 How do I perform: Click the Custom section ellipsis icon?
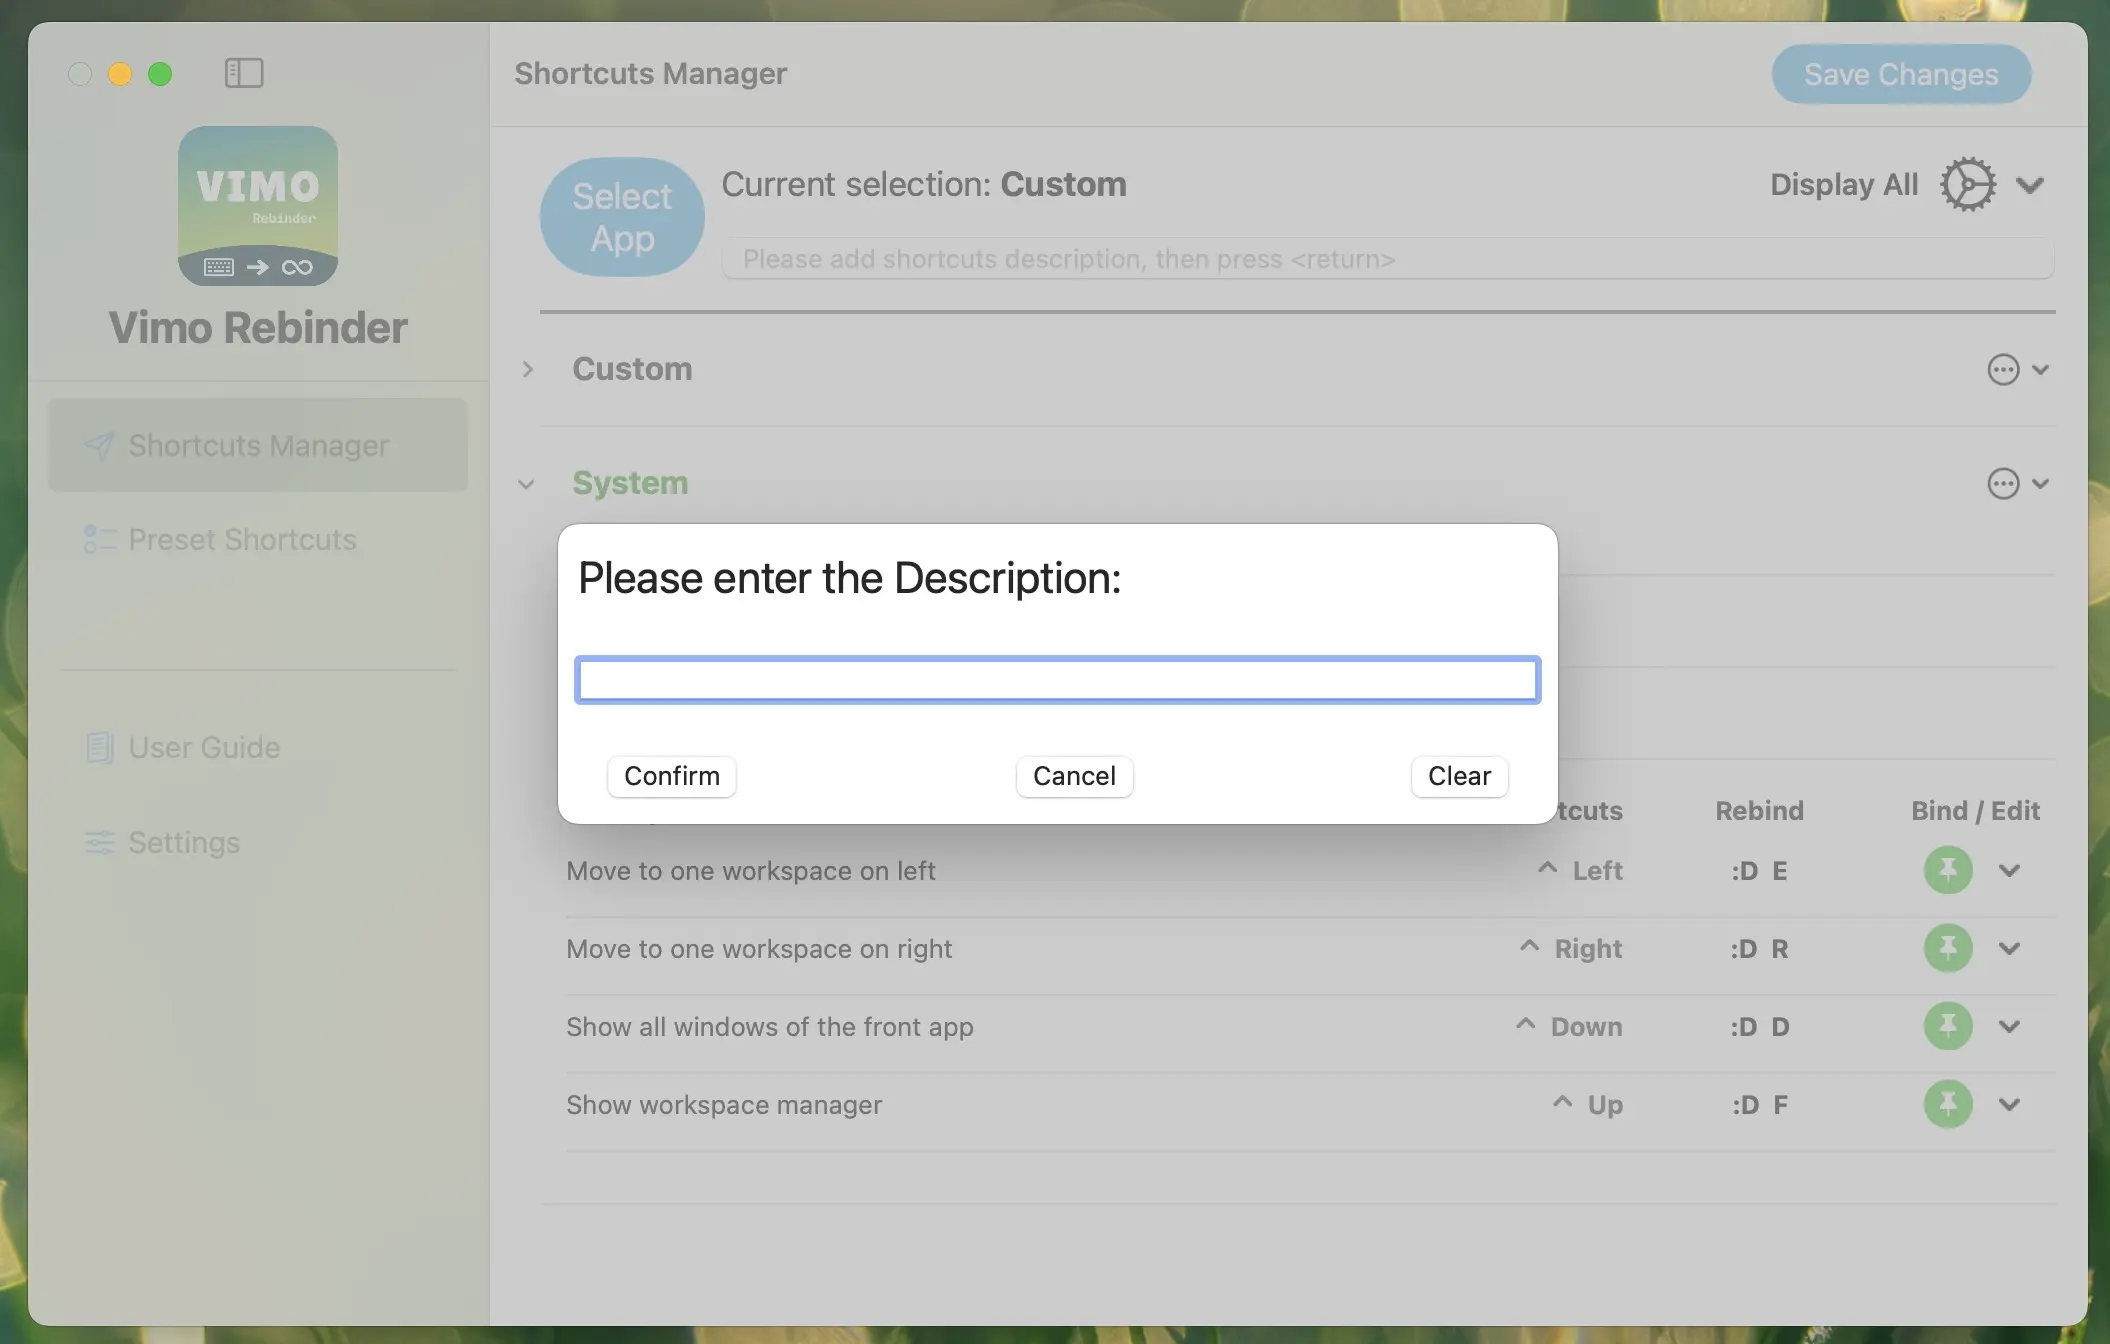pos(2003,370)
